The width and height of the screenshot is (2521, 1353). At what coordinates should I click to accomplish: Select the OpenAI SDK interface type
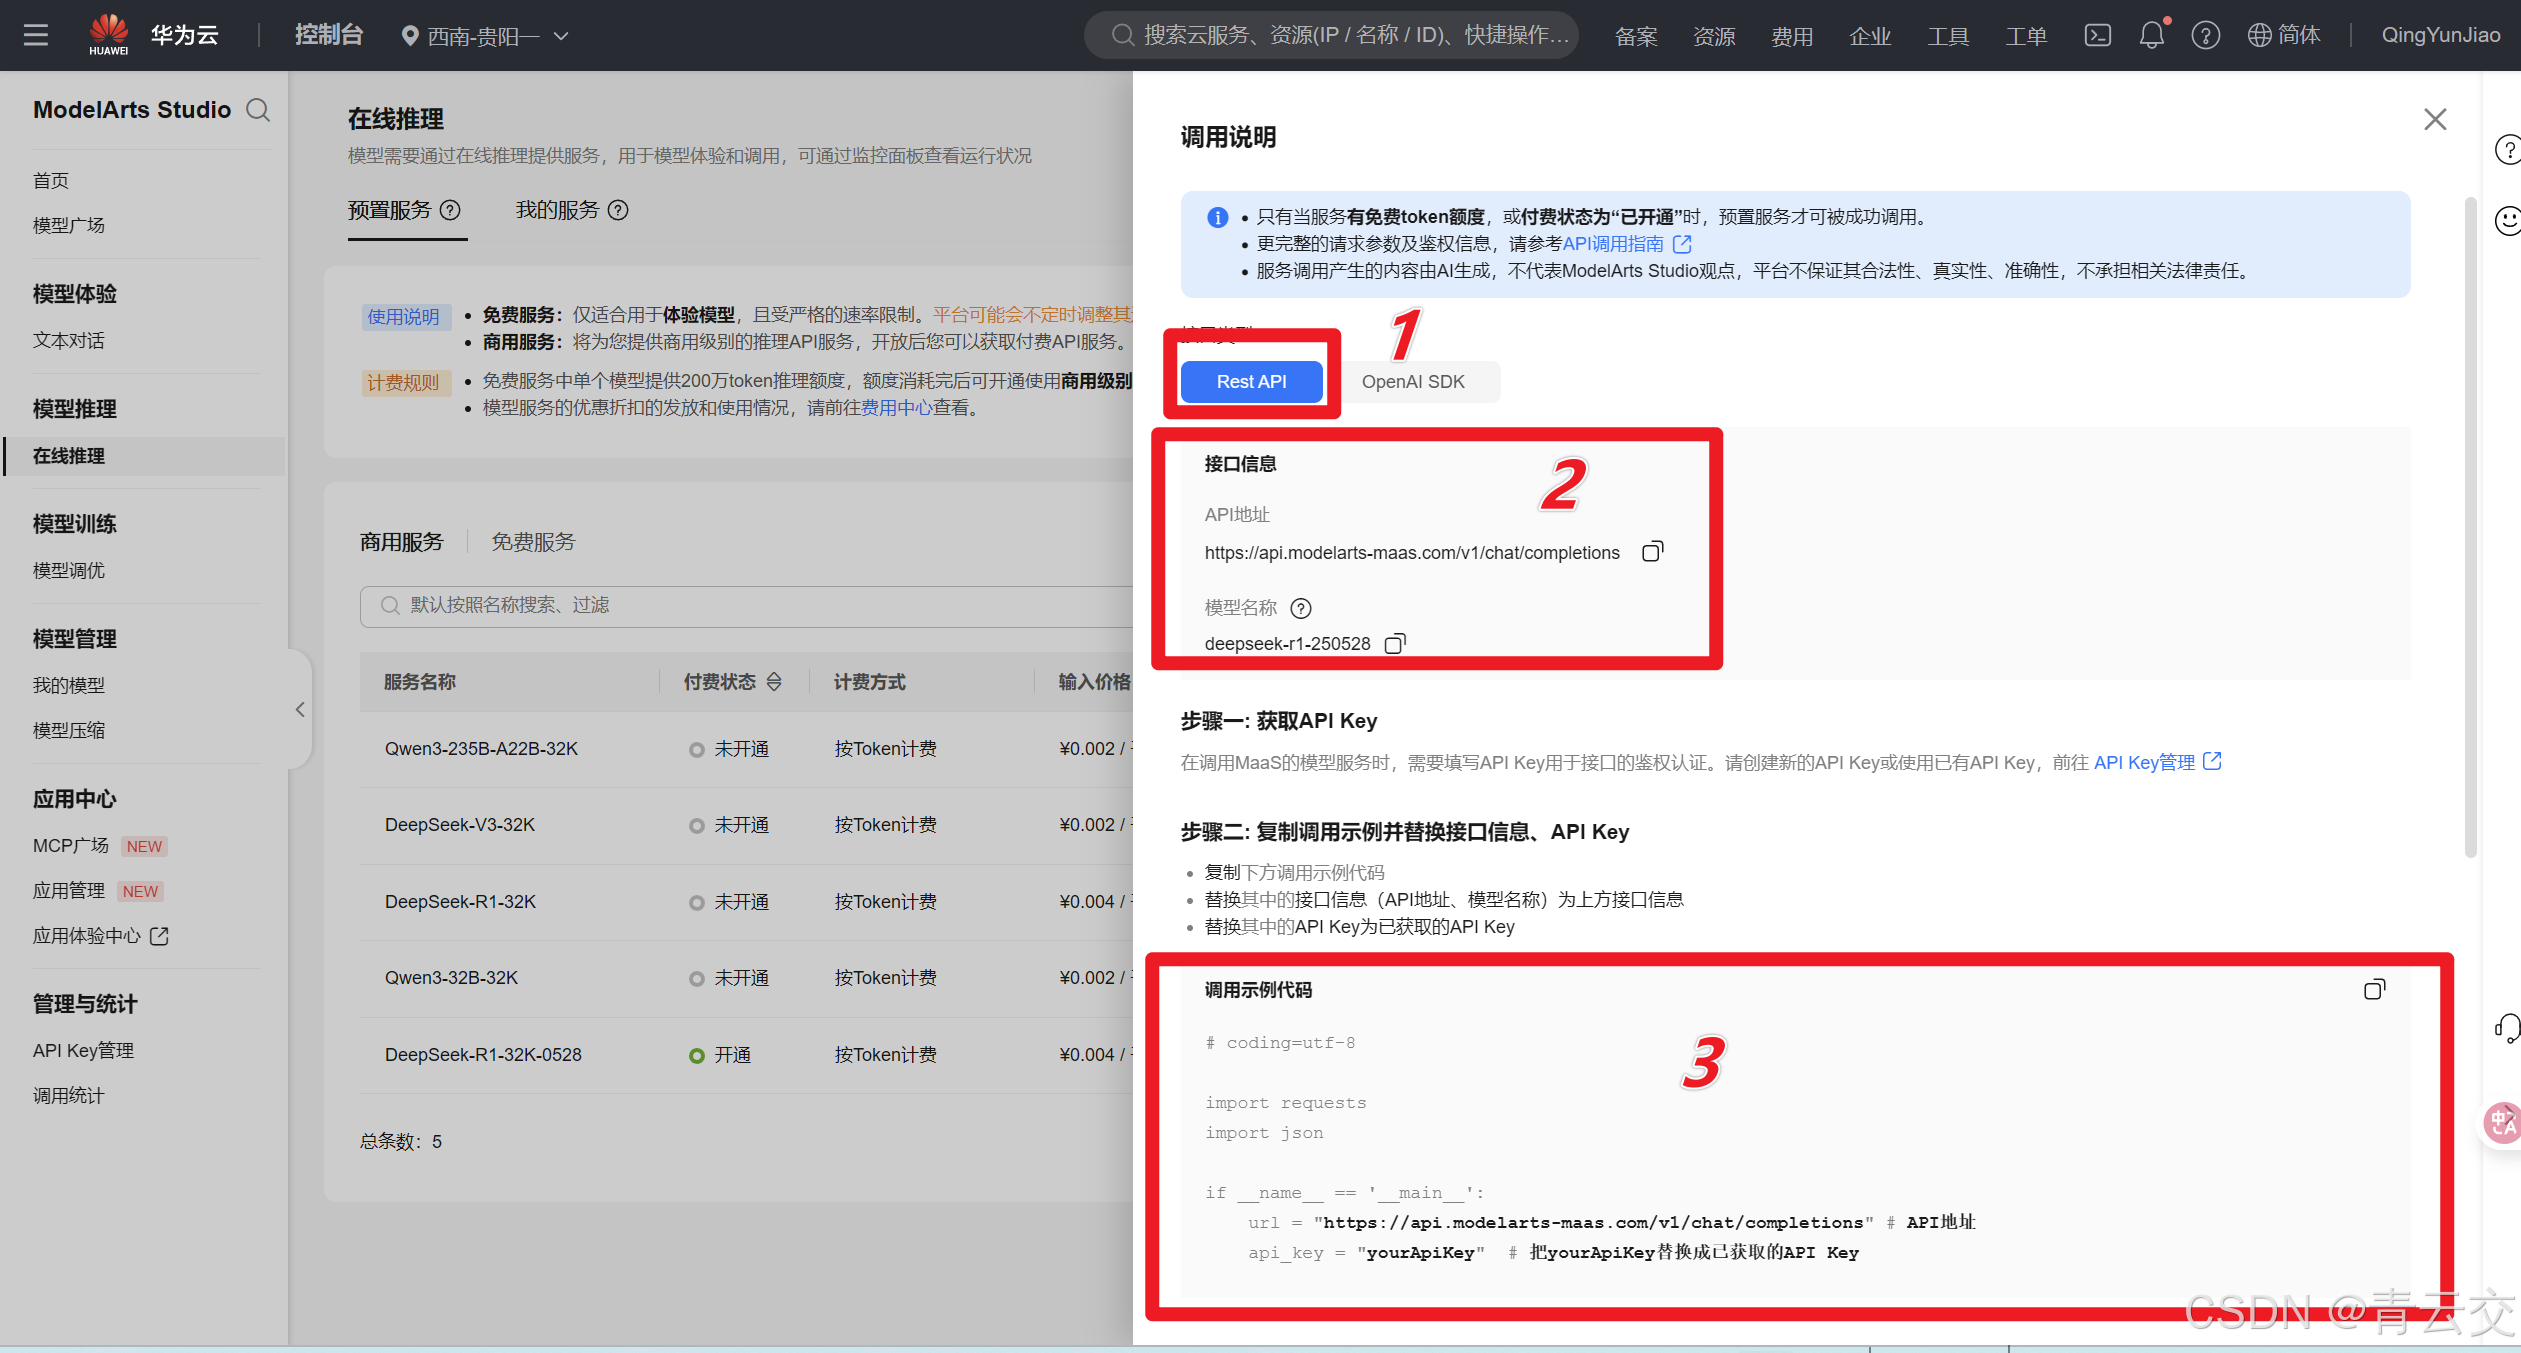click(1412, 382)
